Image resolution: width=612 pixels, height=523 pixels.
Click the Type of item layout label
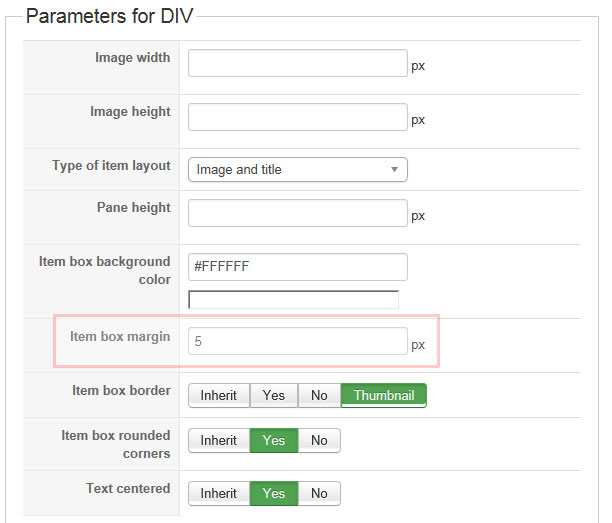pos(111,166)
